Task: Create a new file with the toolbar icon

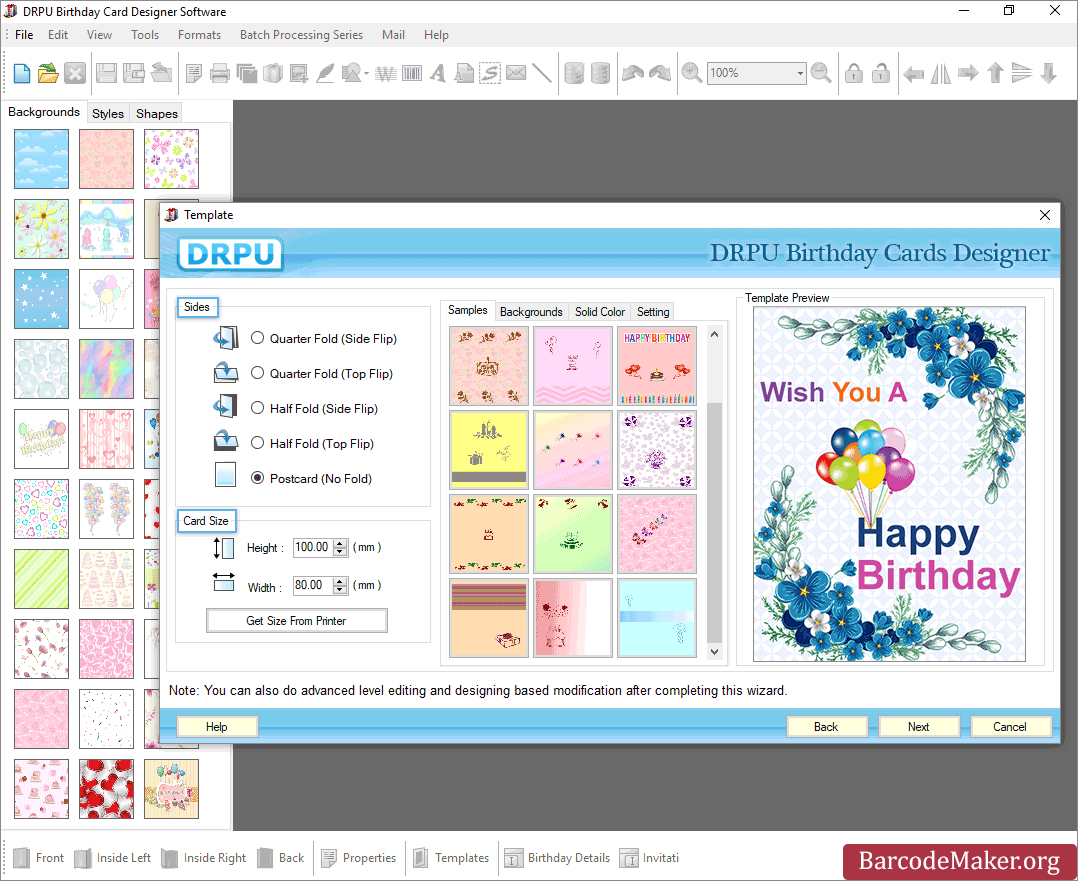Action: 21,73
